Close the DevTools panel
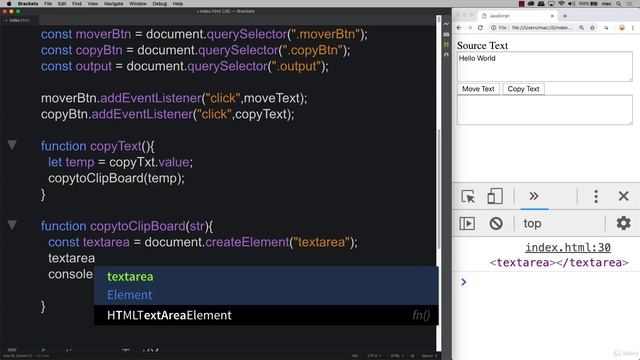 tap(623, 196)
